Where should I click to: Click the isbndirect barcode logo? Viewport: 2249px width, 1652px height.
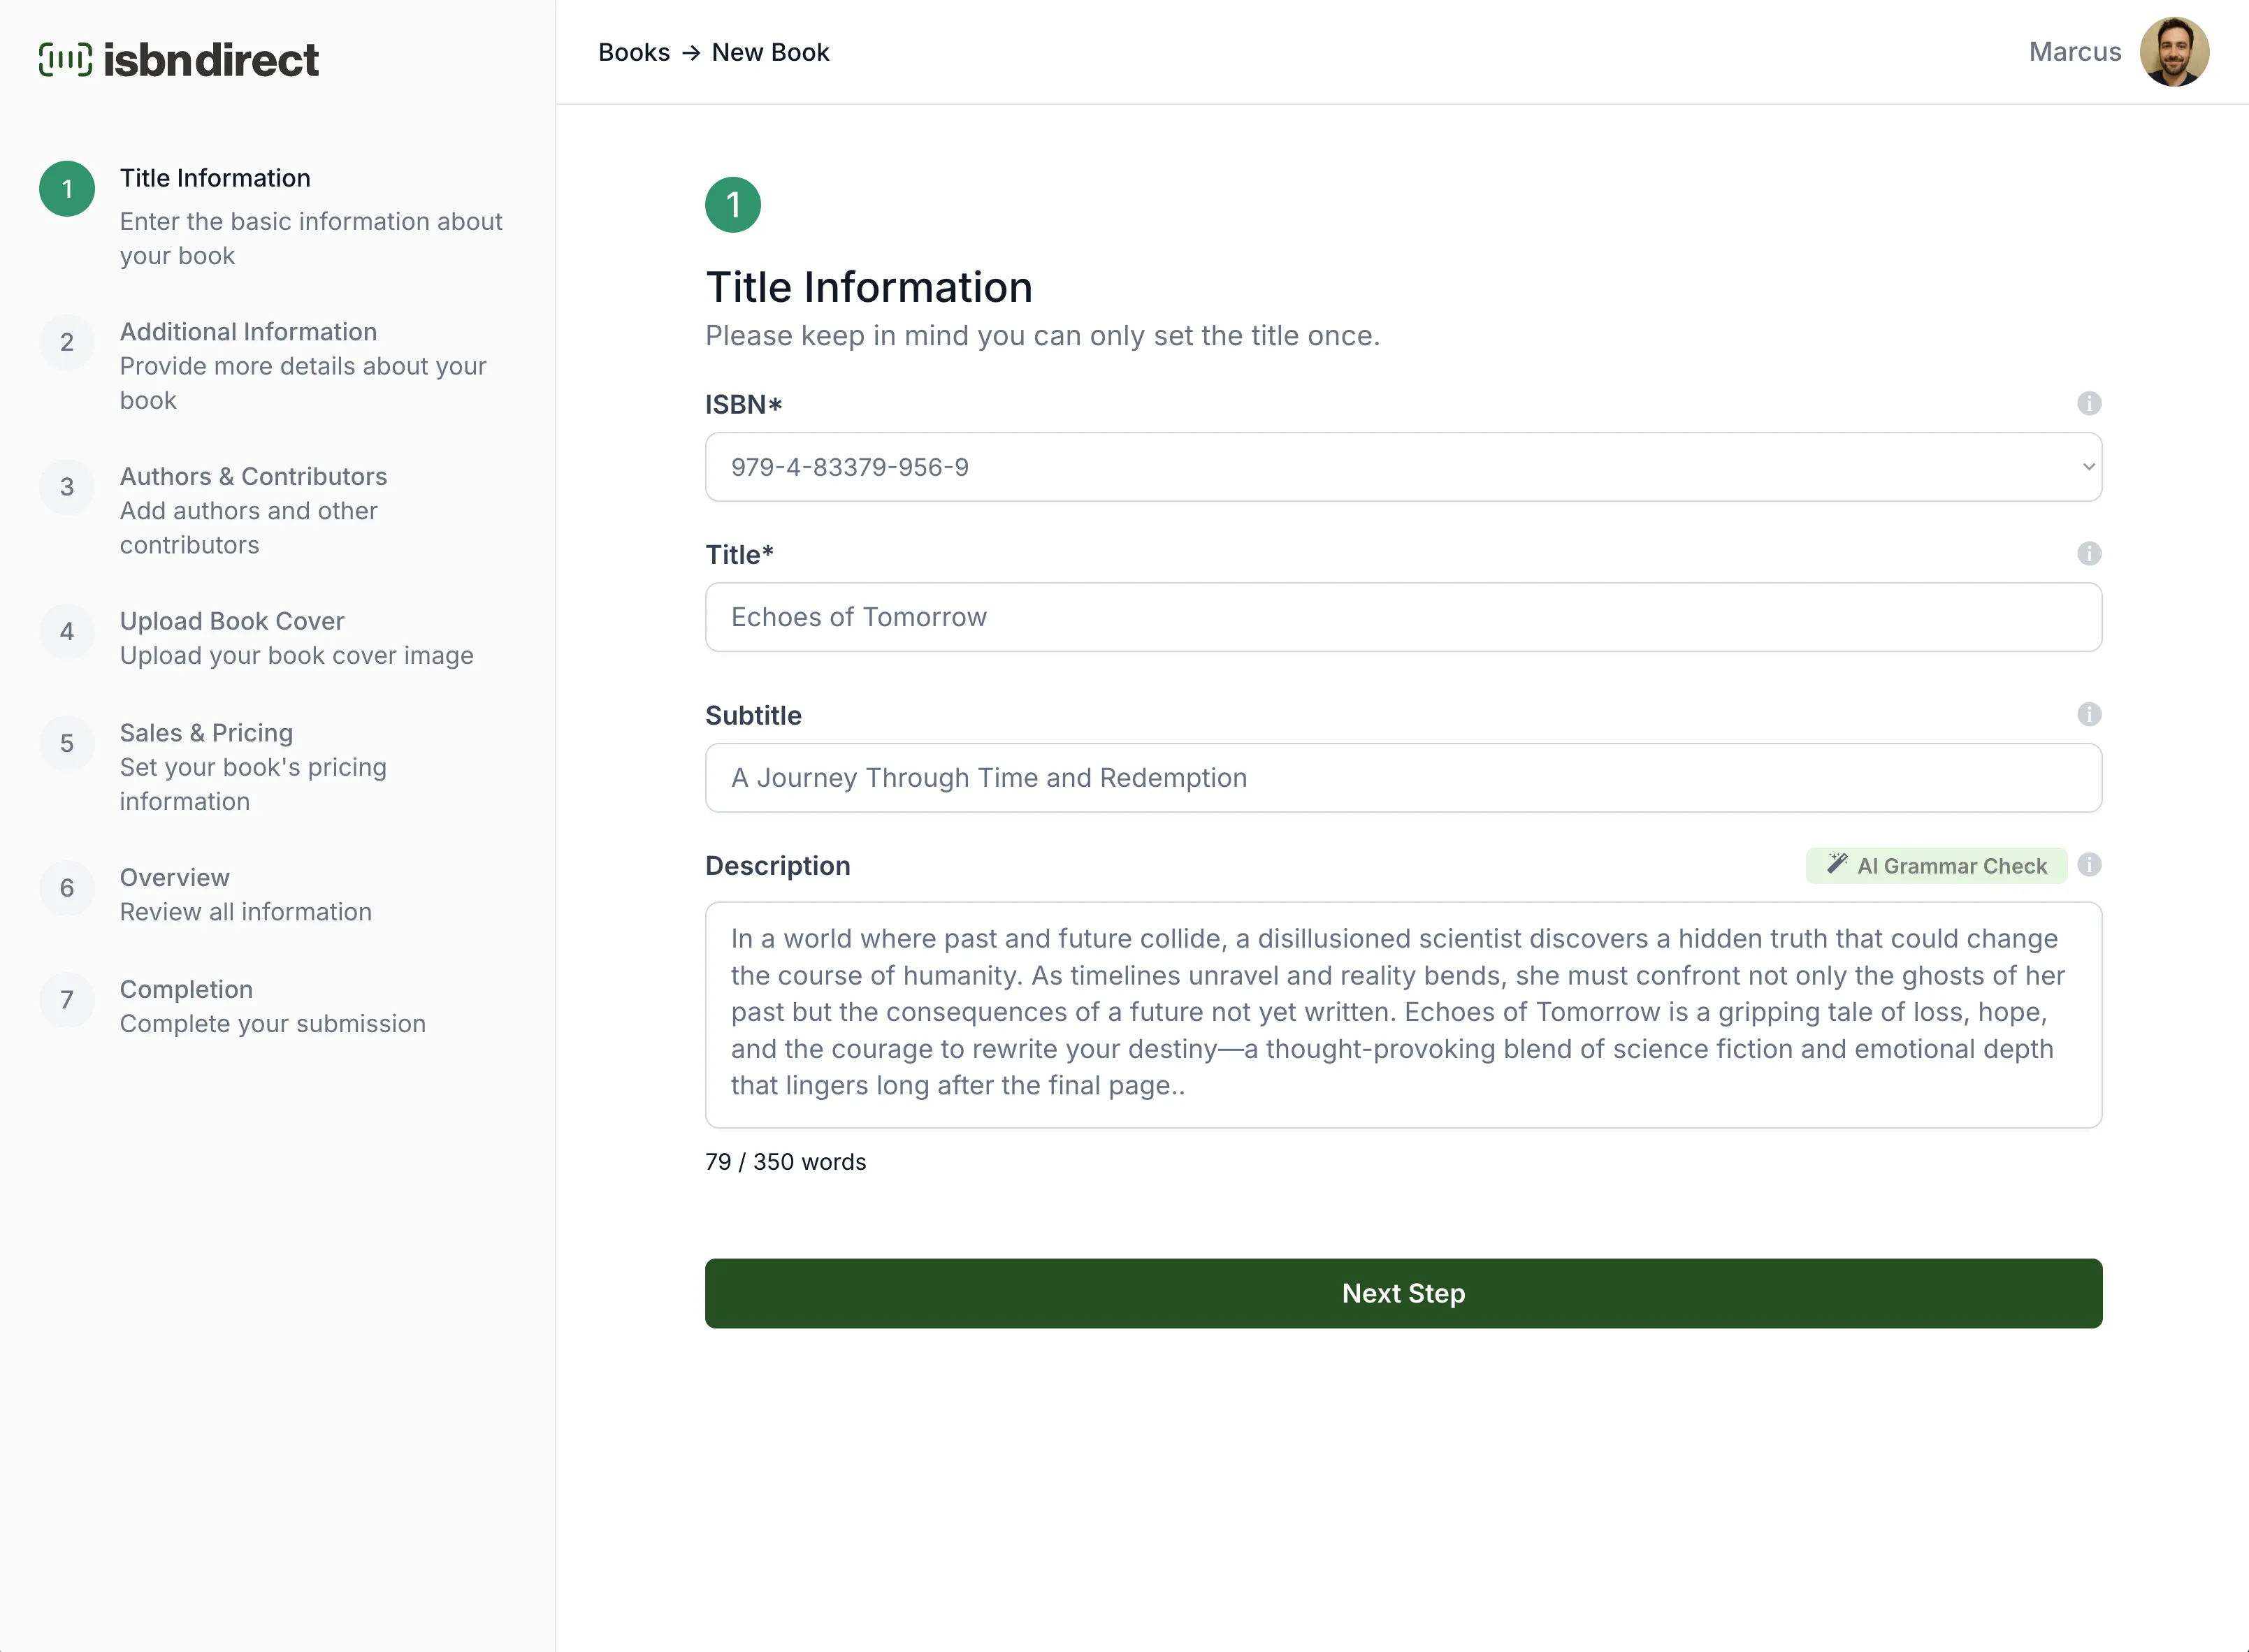pyautogui.click(x=65, y=60)
